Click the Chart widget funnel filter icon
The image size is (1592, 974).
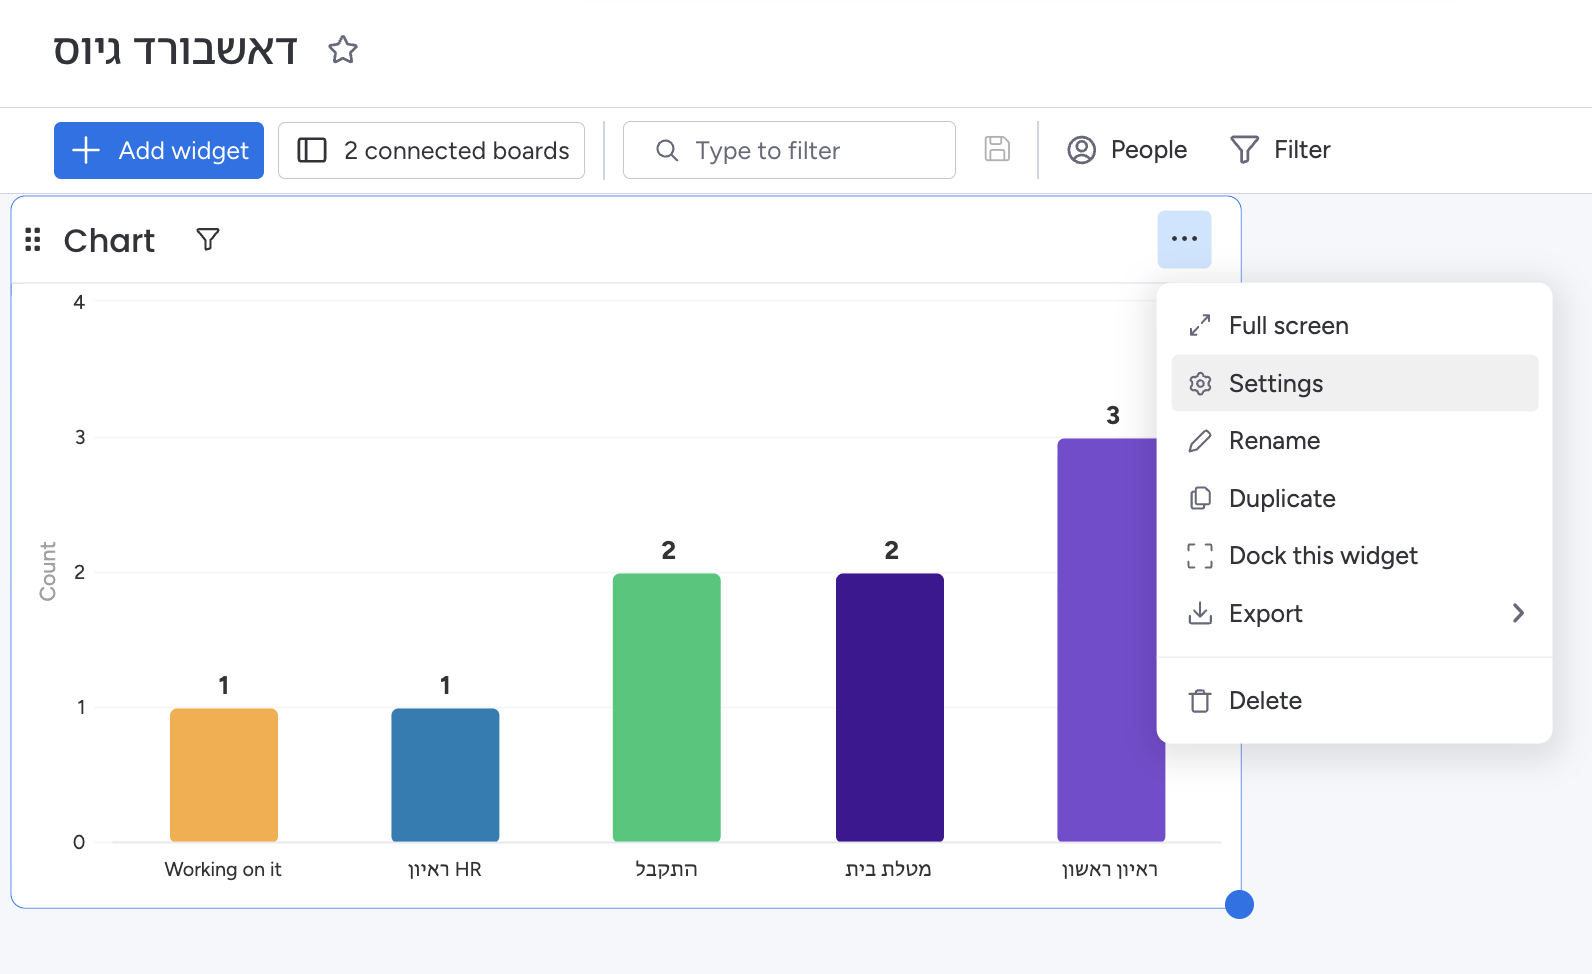pyautogui.click(x=208, y=240)
